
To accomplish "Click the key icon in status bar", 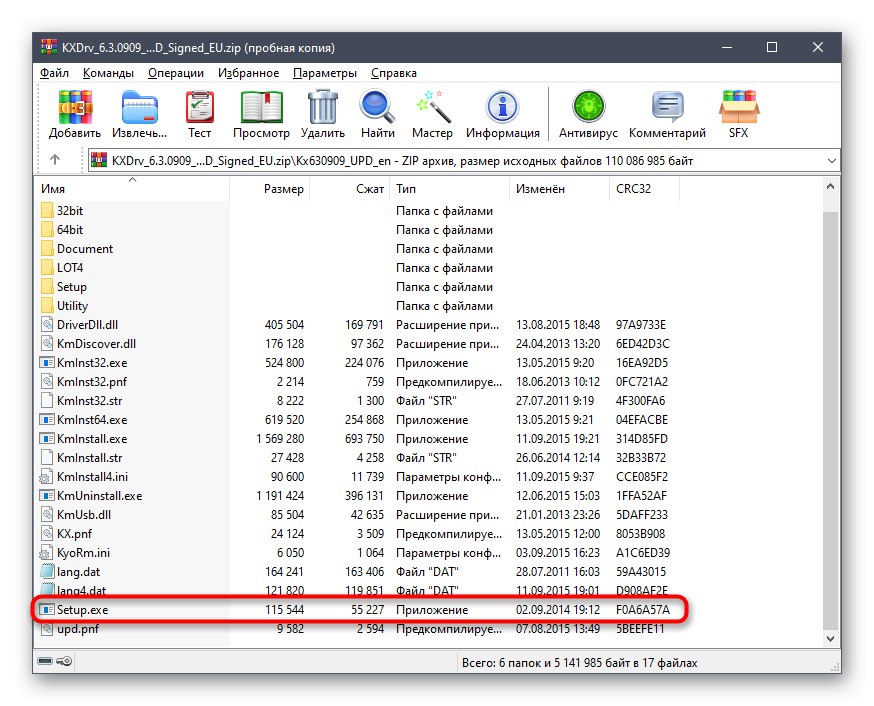I will 65,661.
